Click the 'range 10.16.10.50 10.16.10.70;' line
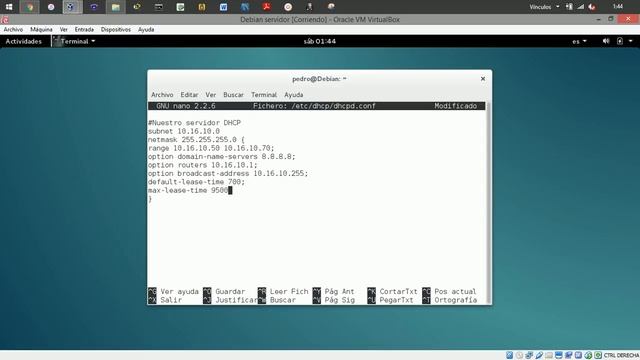 tap(211, 148)
